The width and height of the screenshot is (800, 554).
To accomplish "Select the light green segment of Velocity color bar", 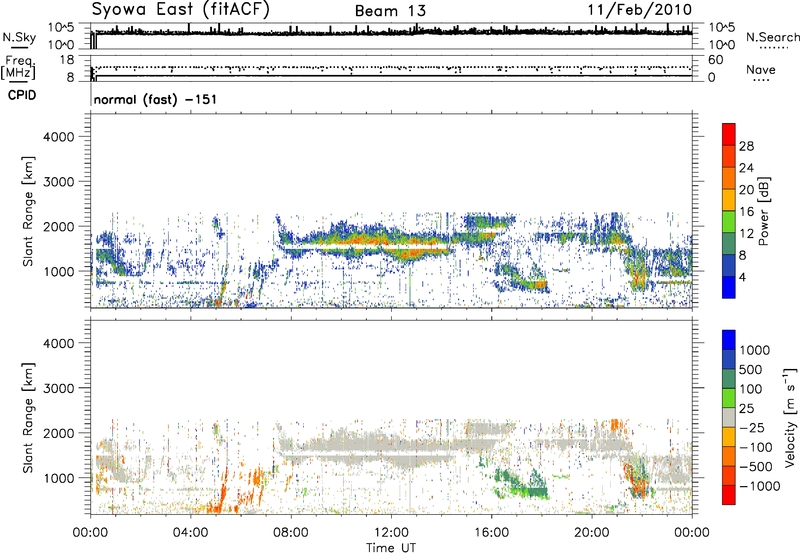I will click(x=729, y=397).
